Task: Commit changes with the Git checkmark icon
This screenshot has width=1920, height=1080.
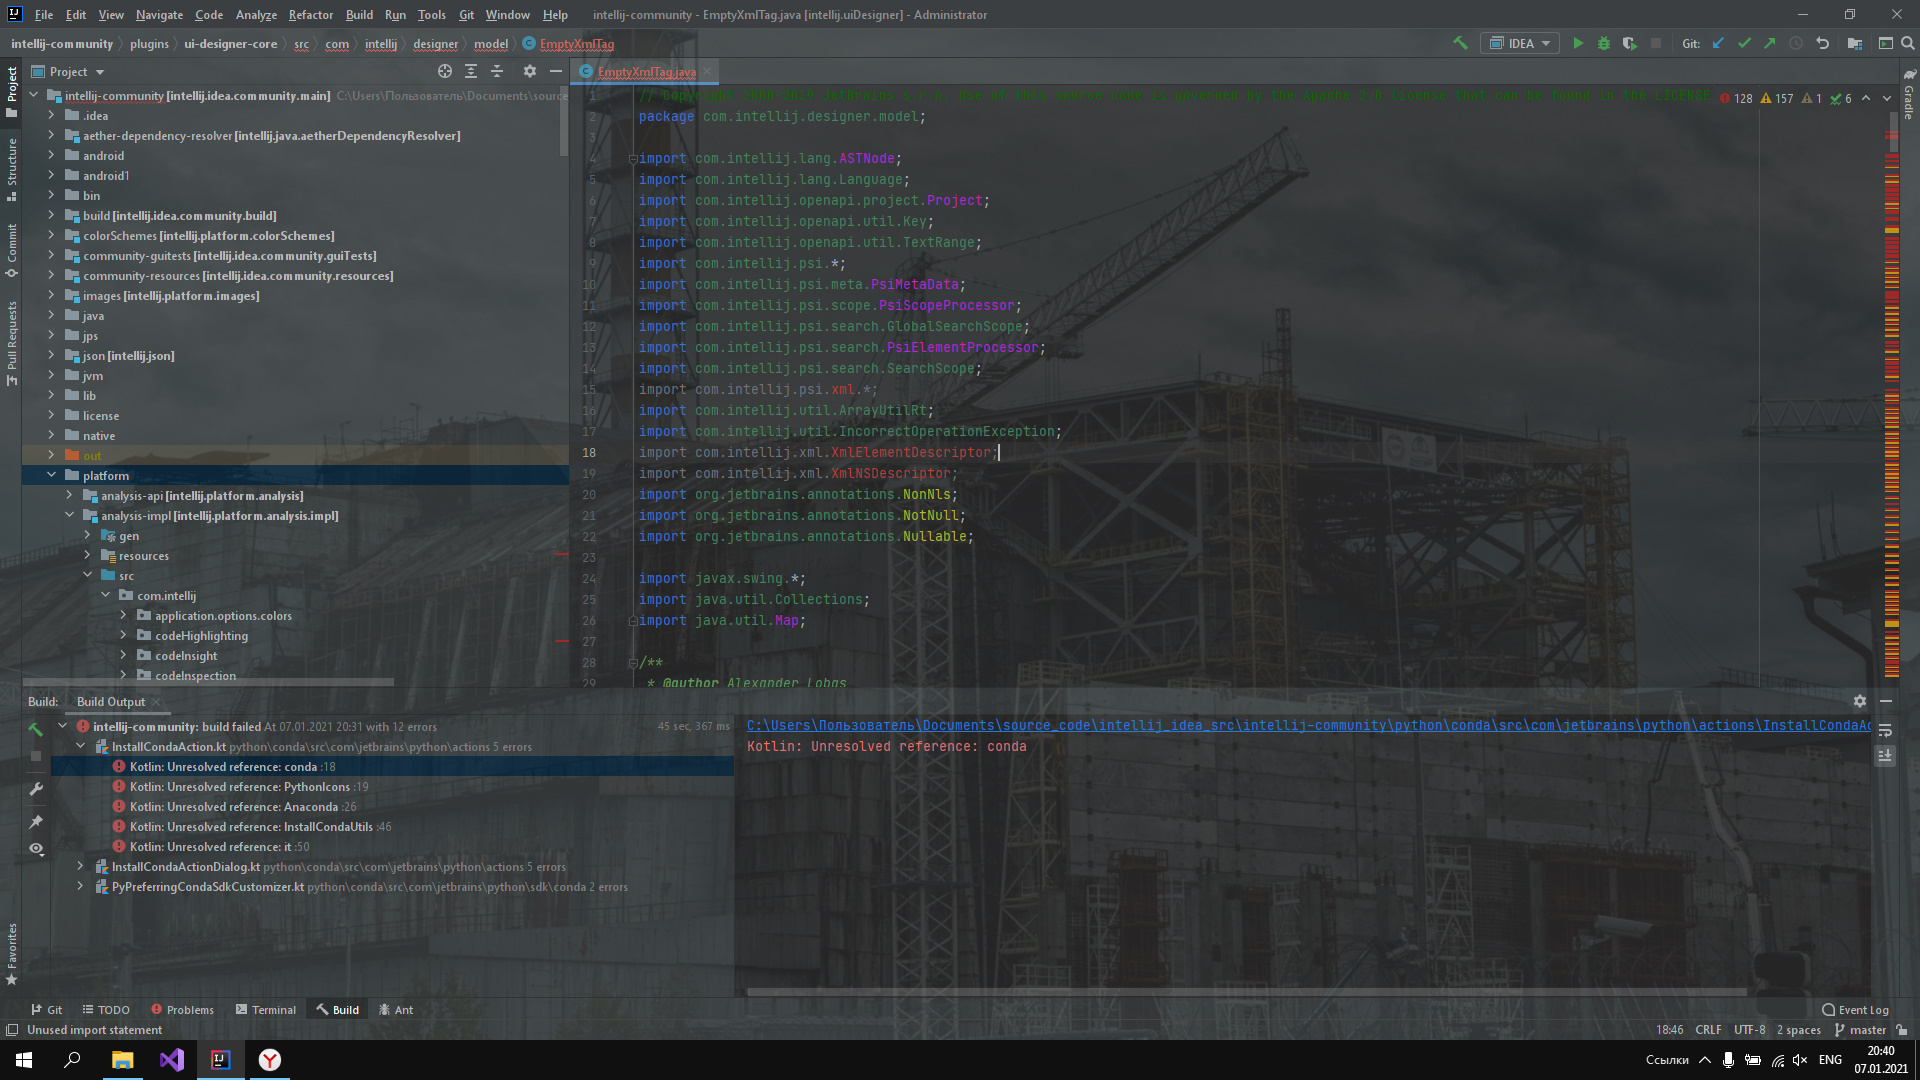Action: (x=1744, y=43)
